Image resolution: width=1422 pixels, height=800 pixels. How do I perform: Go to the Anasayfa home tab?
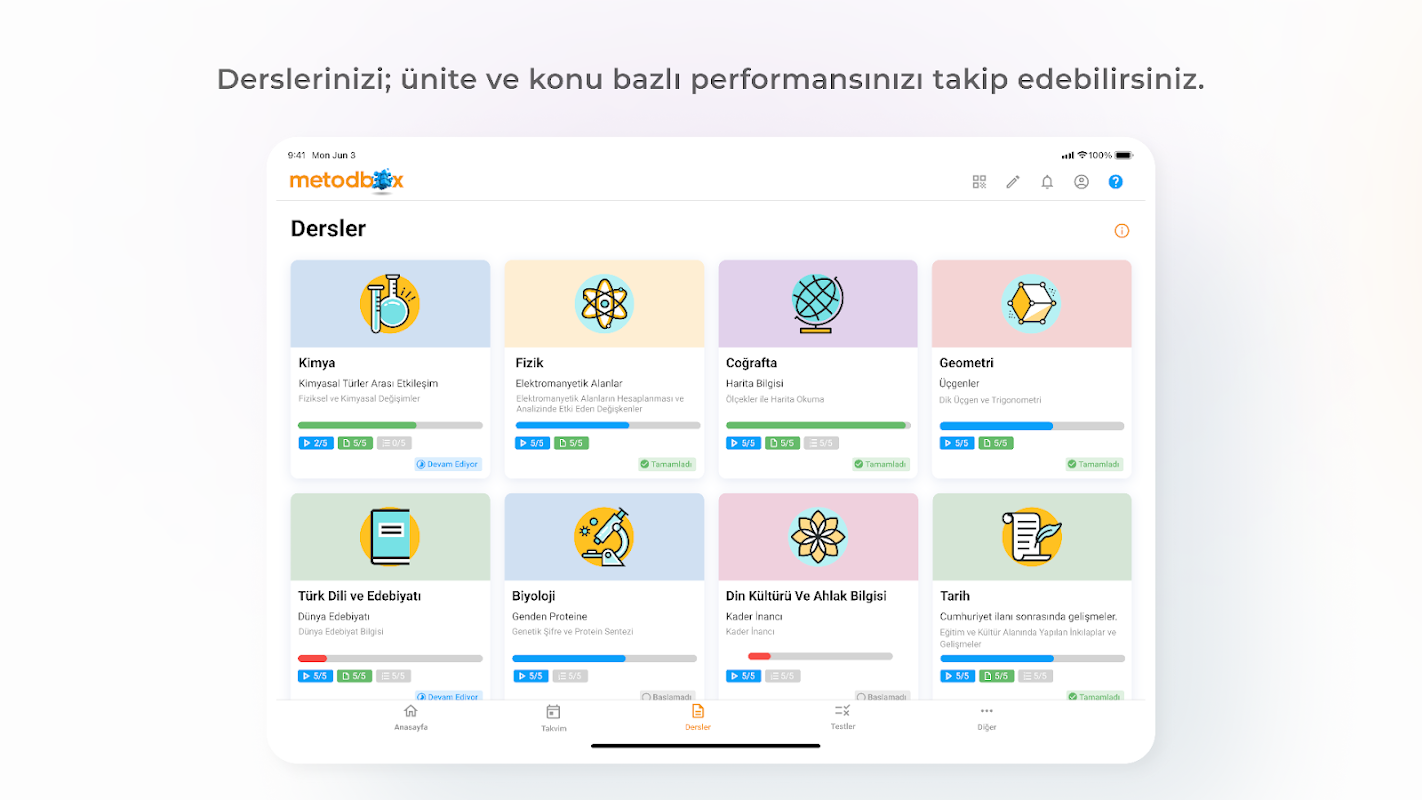click(x=410, y=716)
